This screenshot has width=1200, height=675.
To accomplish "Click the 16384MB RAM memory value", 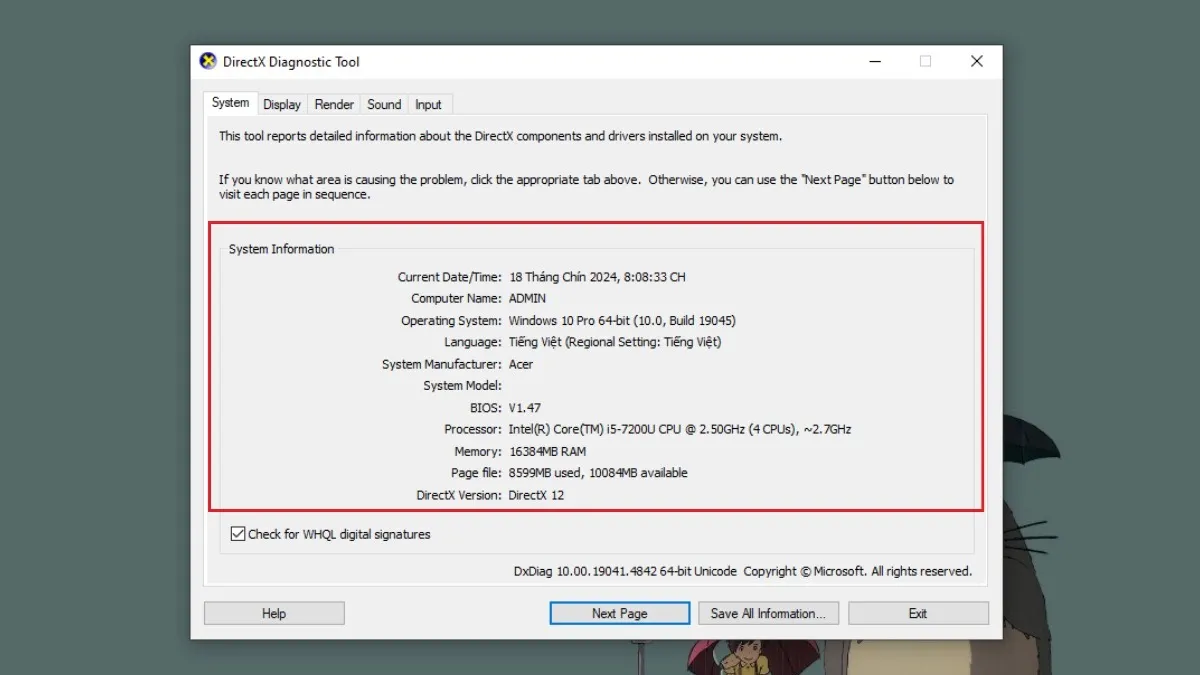I will pyautogui.click(x=548, y=451).
